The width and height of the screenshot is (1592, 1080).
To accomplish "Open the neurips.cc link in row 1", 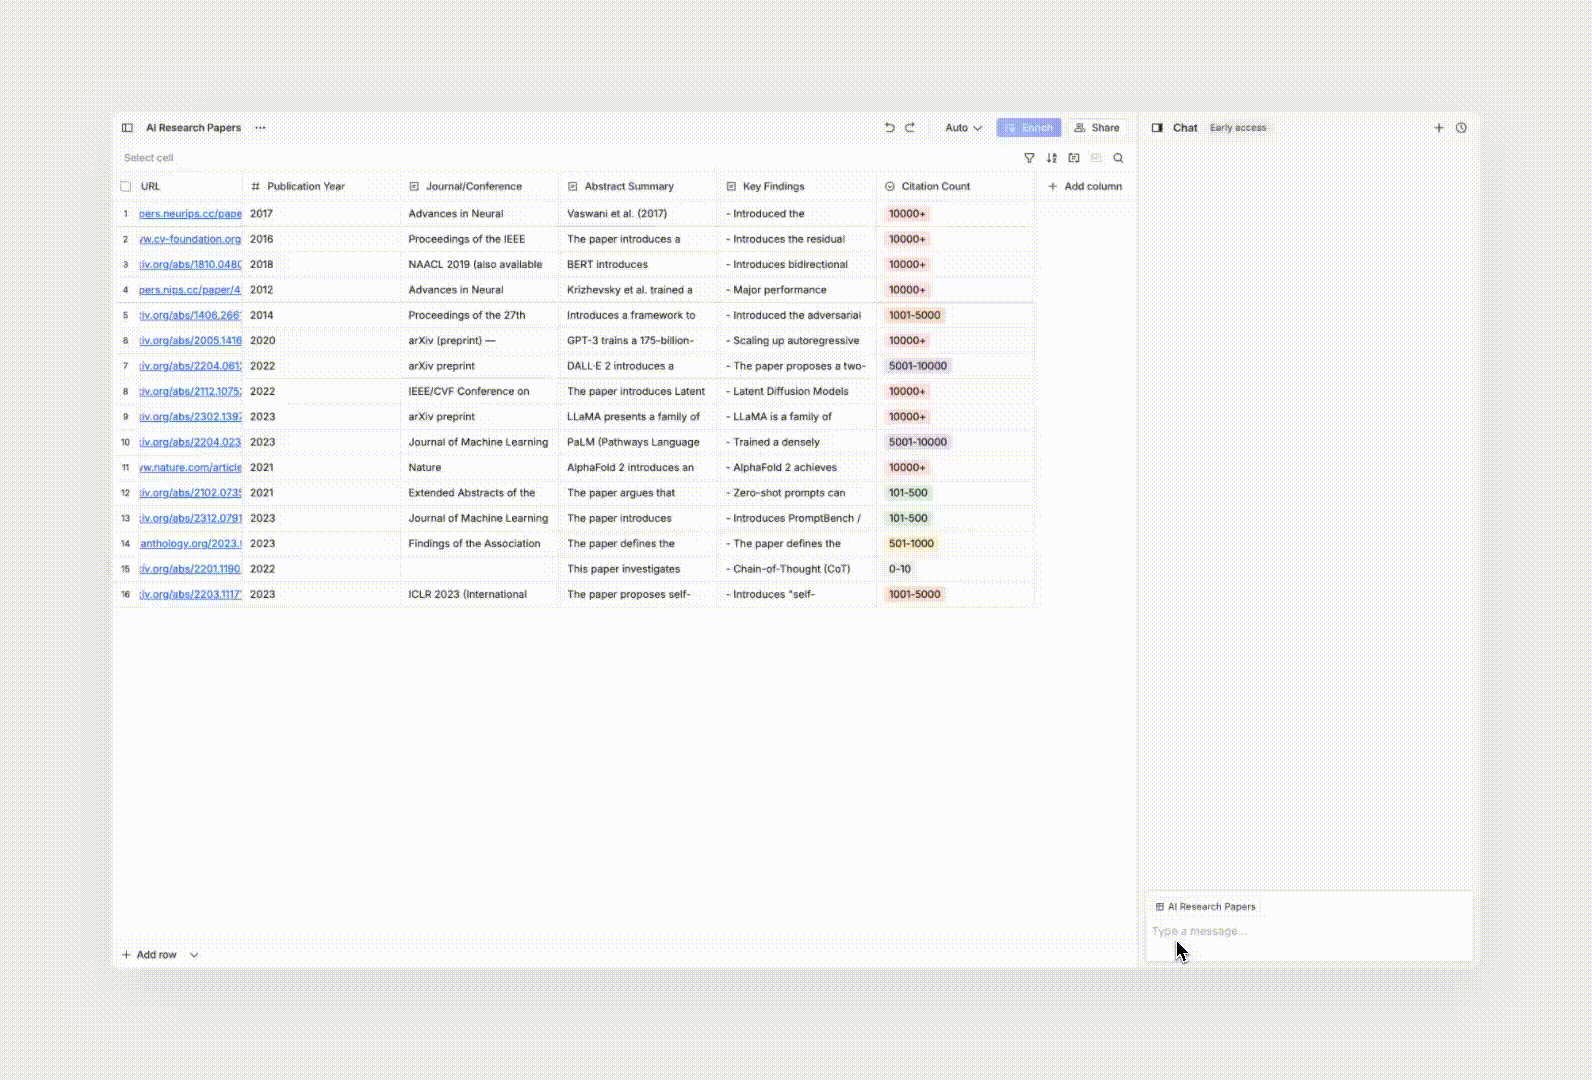I will pyautogui.click(x=190, y=214).
